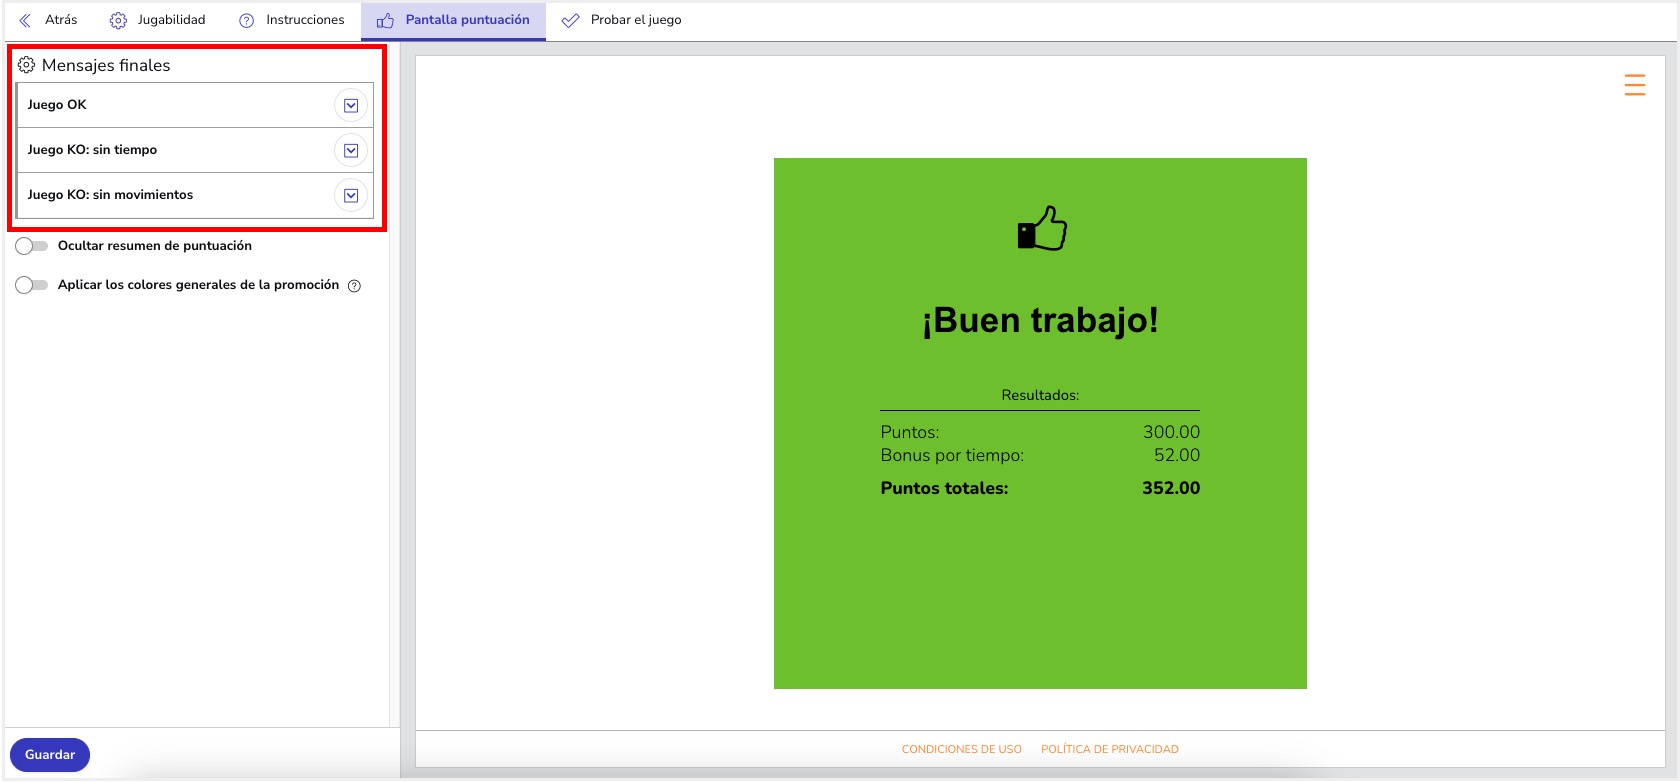Click the gear icon next to Jugabilidad

tap(118, 20)
